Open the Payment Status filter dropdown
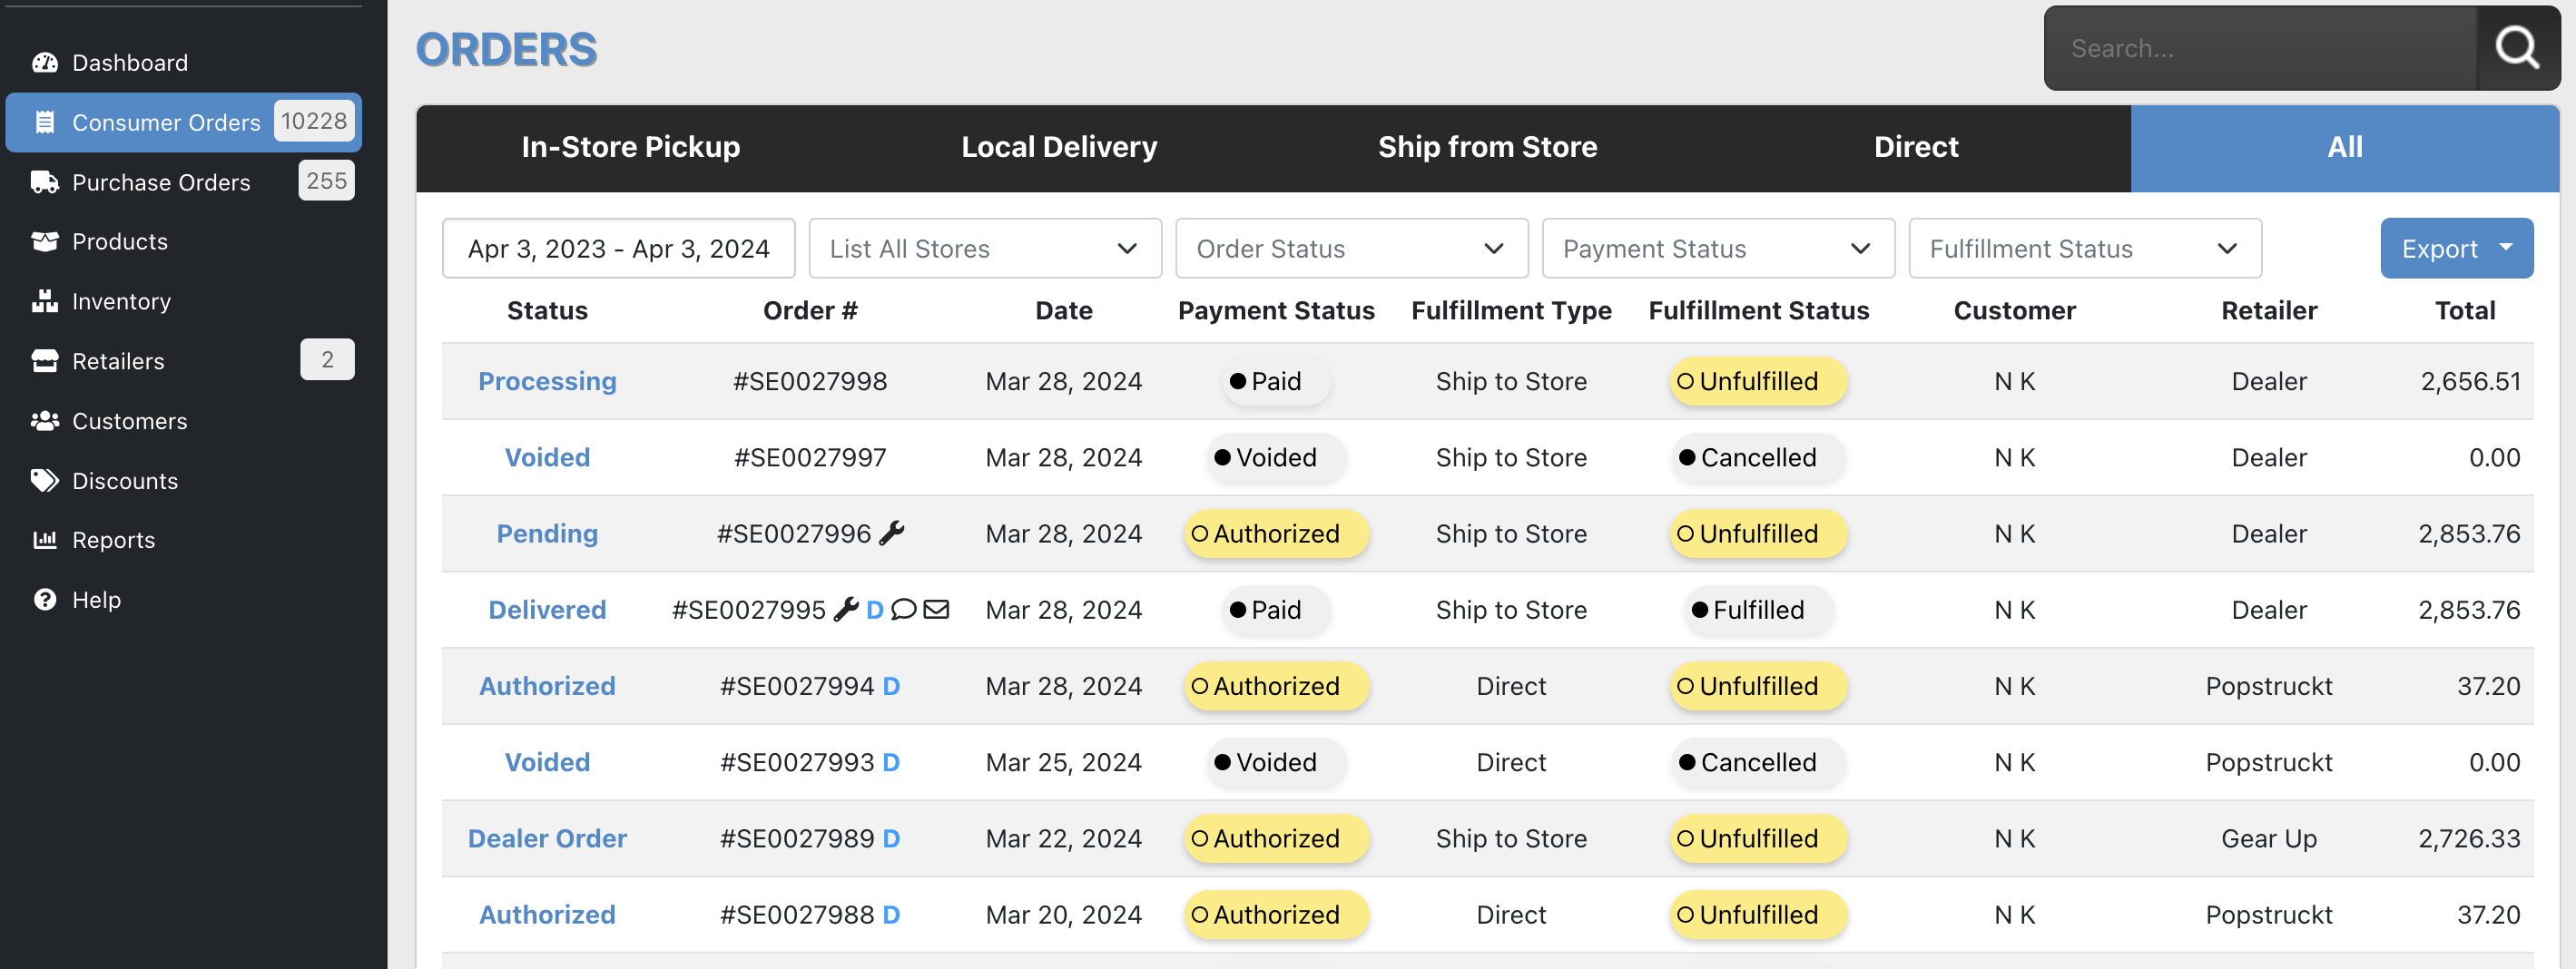This screenshot has height=969, width=2576. [1718, 248]
